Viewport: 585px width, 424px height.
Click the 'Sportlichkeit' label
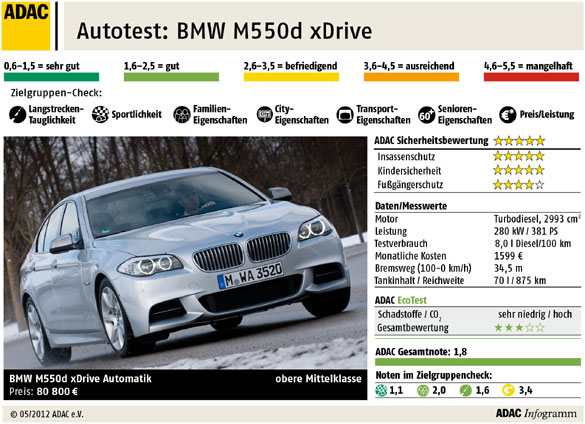137,114
